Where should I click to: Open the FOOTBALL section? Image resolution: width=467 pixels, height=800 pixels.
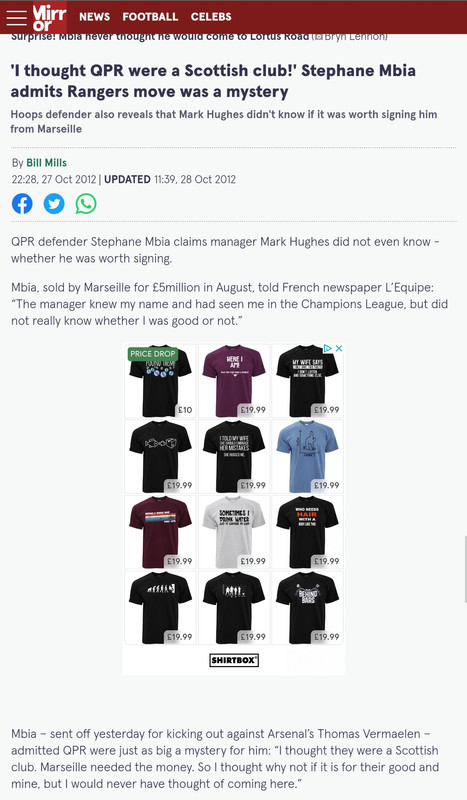pos(150,17)
